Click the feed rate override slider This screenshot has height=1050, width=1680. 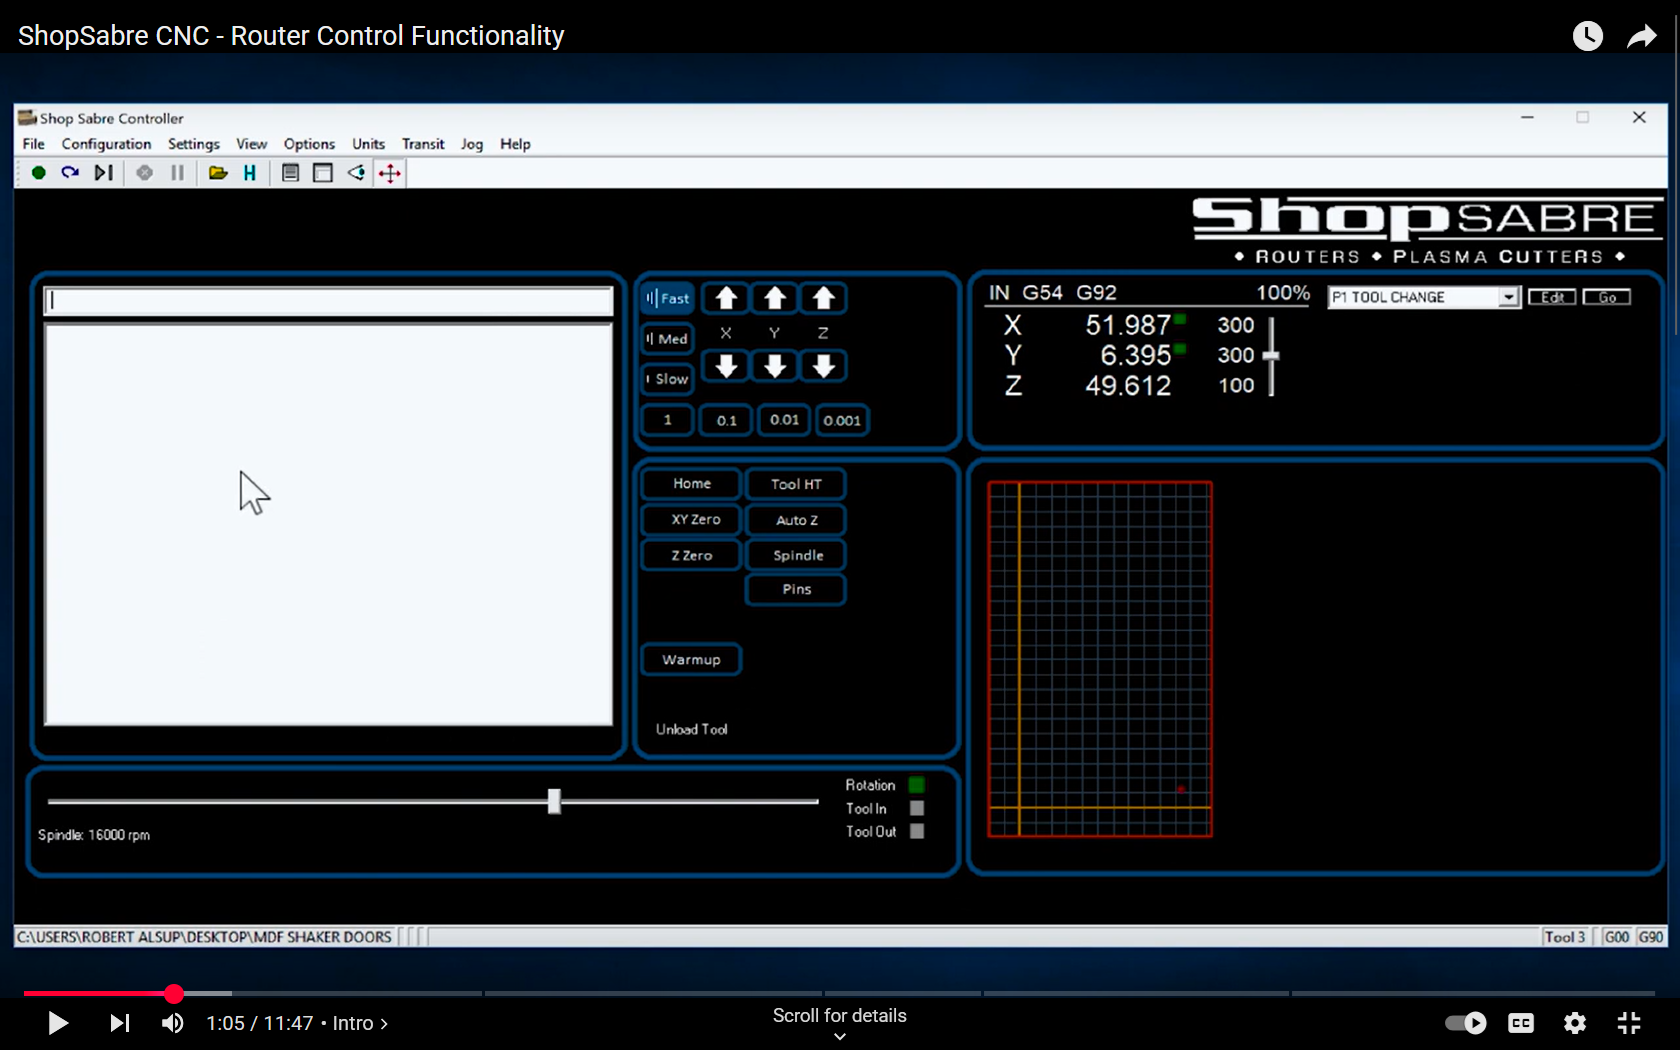coord(1271,356)
